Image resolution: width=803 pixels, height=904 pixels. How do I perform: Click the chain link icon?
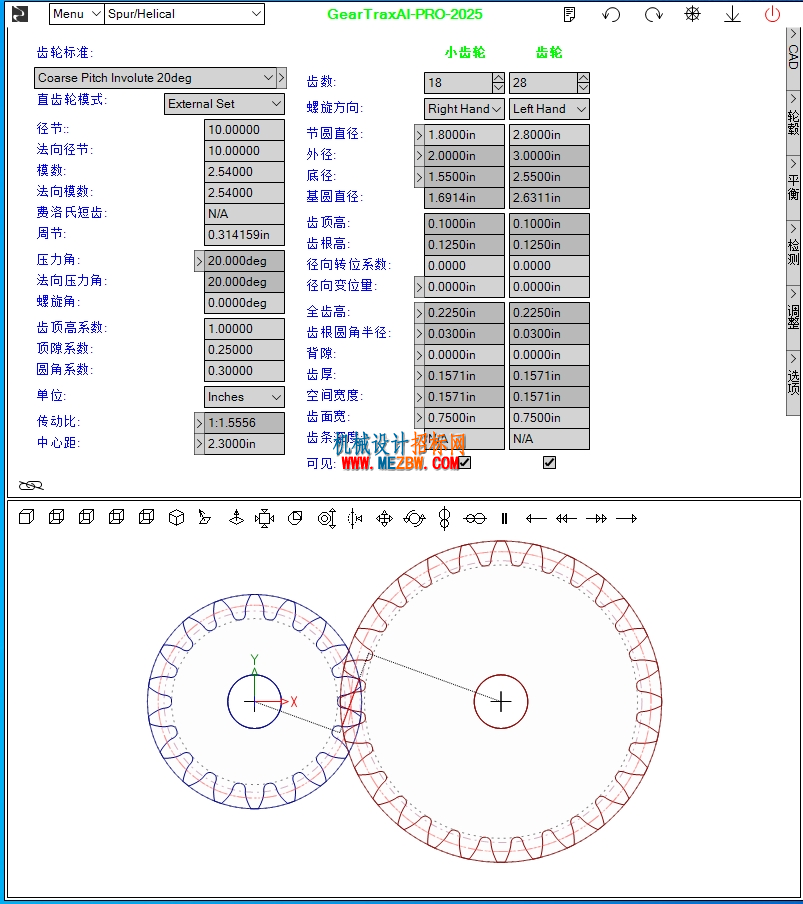31,485
